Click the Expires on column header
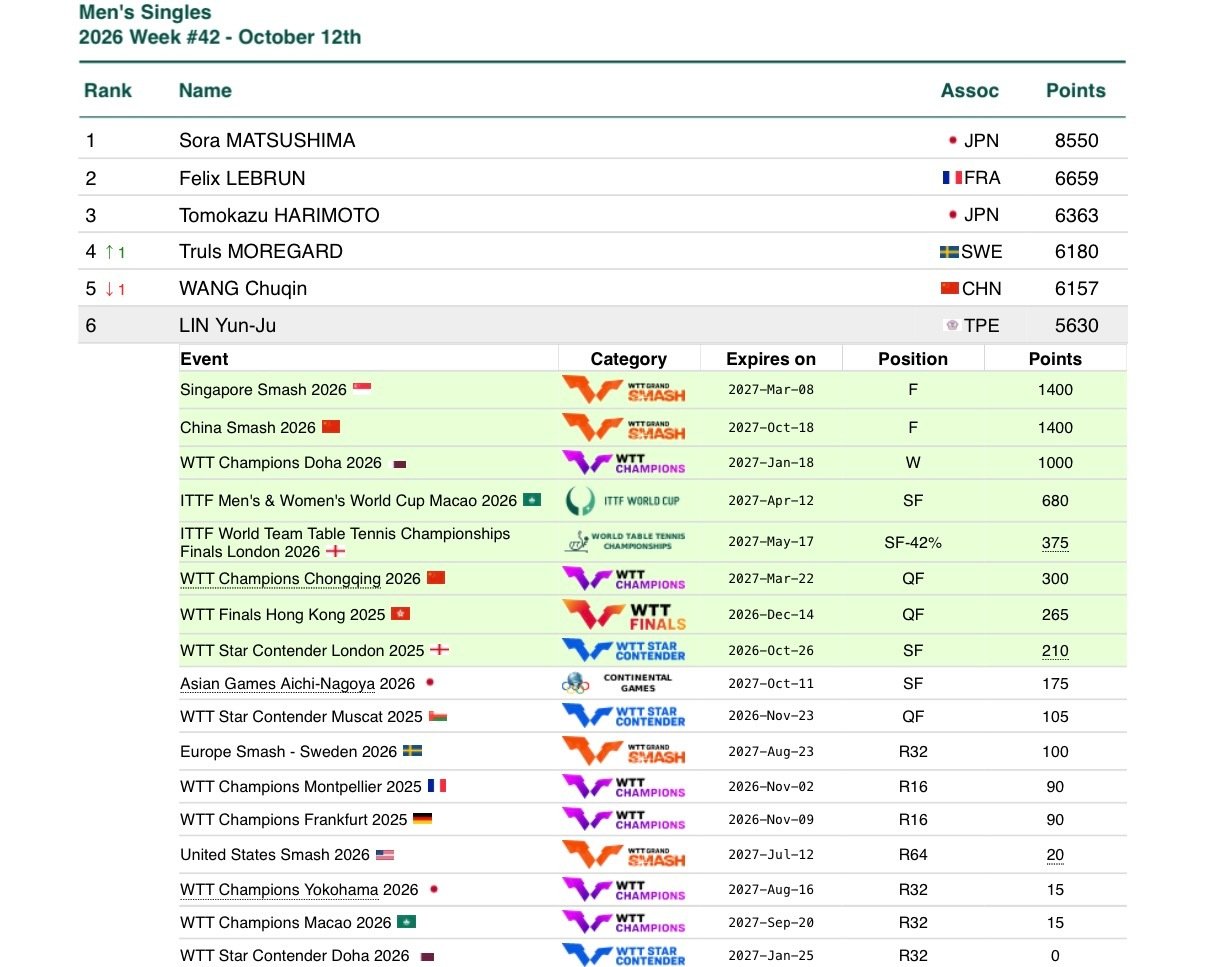Screen dimensions: 1206x967 pos(771,359)
